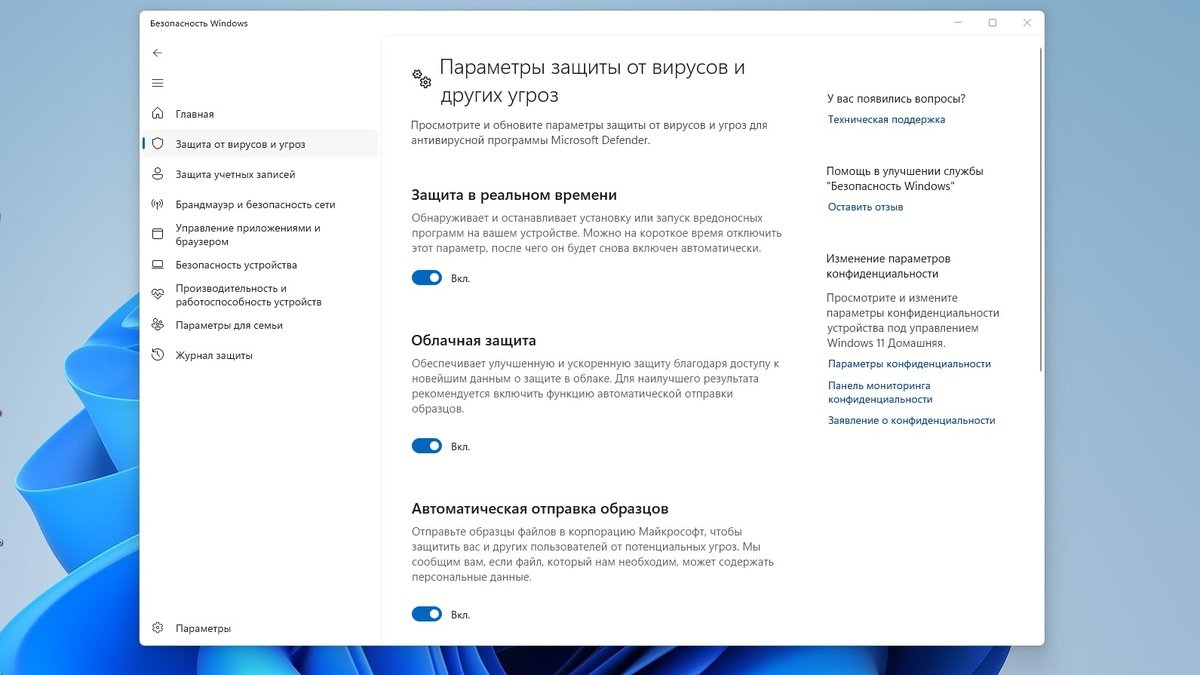Viewport: 1200px width, 675px height.
Task: Click heading Автоматическая отправка образцов
Action: click(540, 508)
